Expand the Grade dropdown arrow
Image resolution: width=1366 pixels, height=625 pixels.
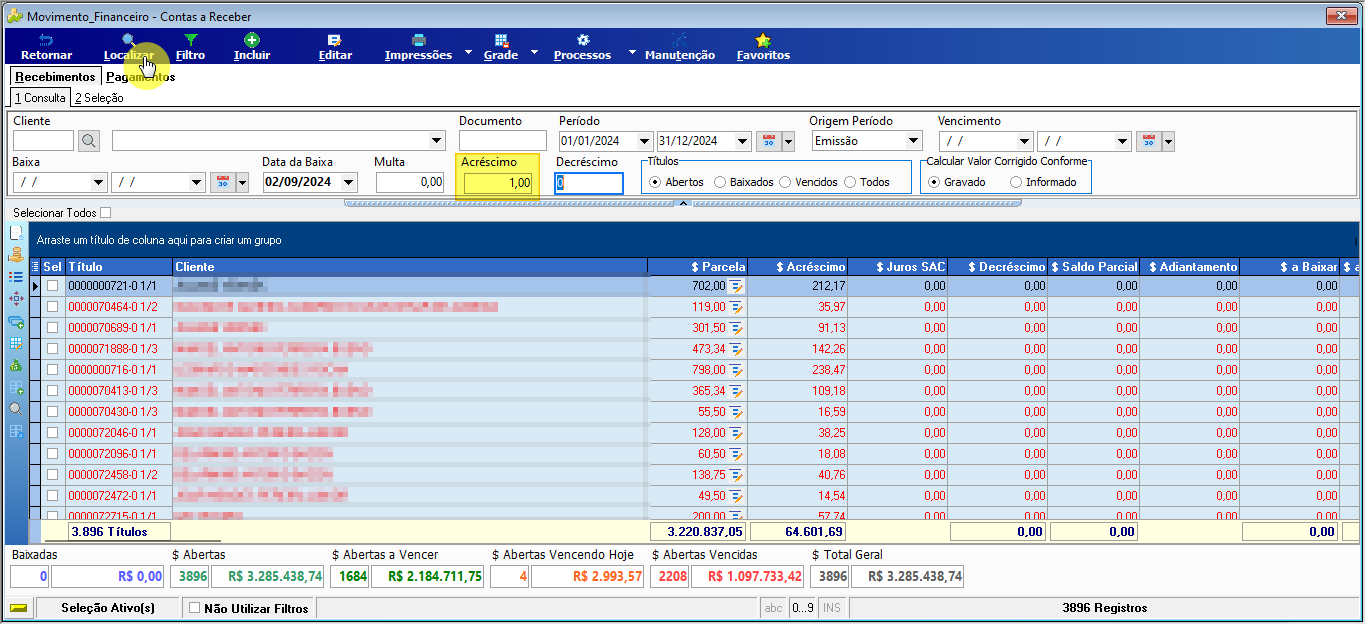point(534,50)
